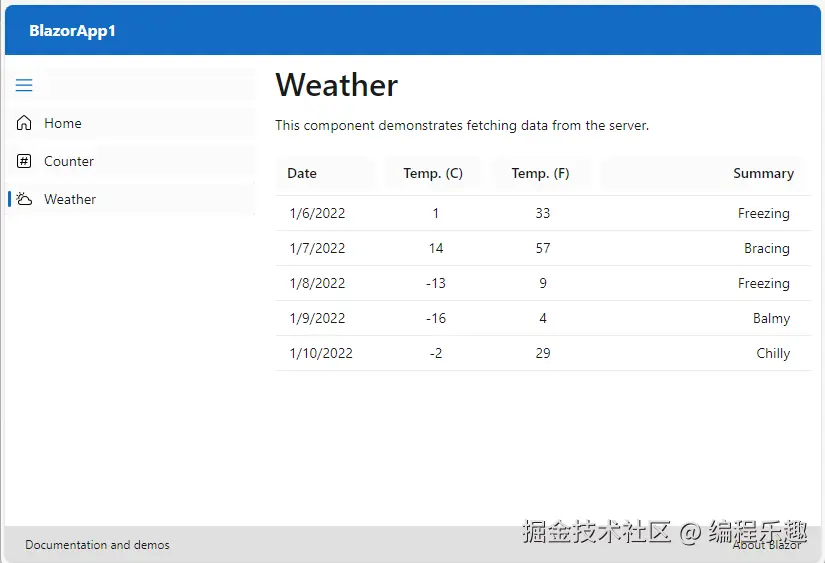
Task: Select the 1/6/2022 date cell
Action: click(317, 213)
